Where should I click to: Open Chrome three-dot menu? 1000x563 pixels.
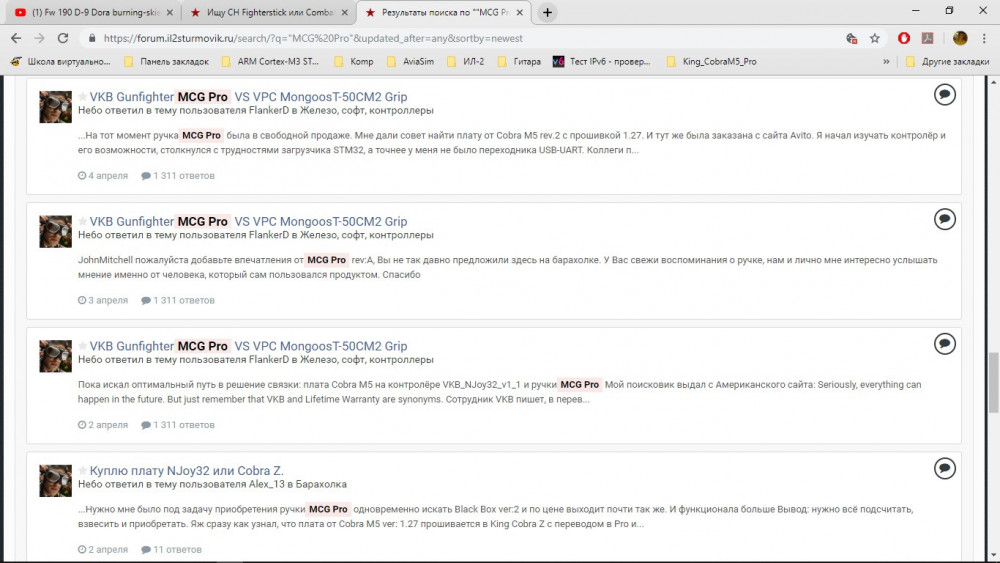[x=985, y=38]
